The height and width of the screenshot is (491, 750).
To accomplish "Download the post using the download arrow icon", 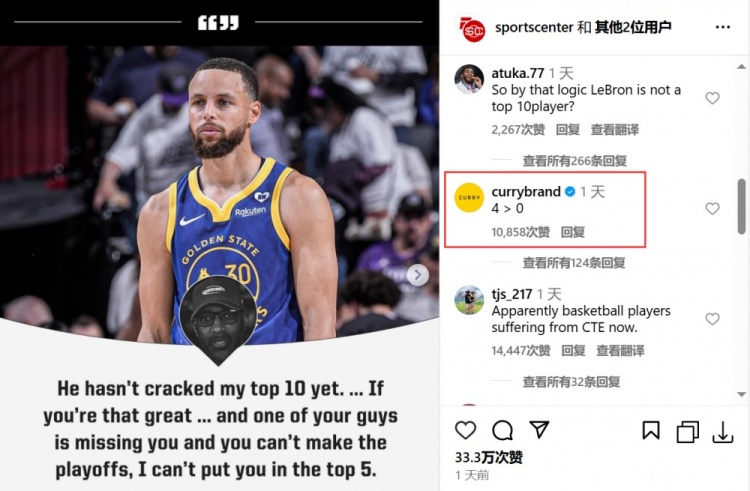I will click(723, 432).
